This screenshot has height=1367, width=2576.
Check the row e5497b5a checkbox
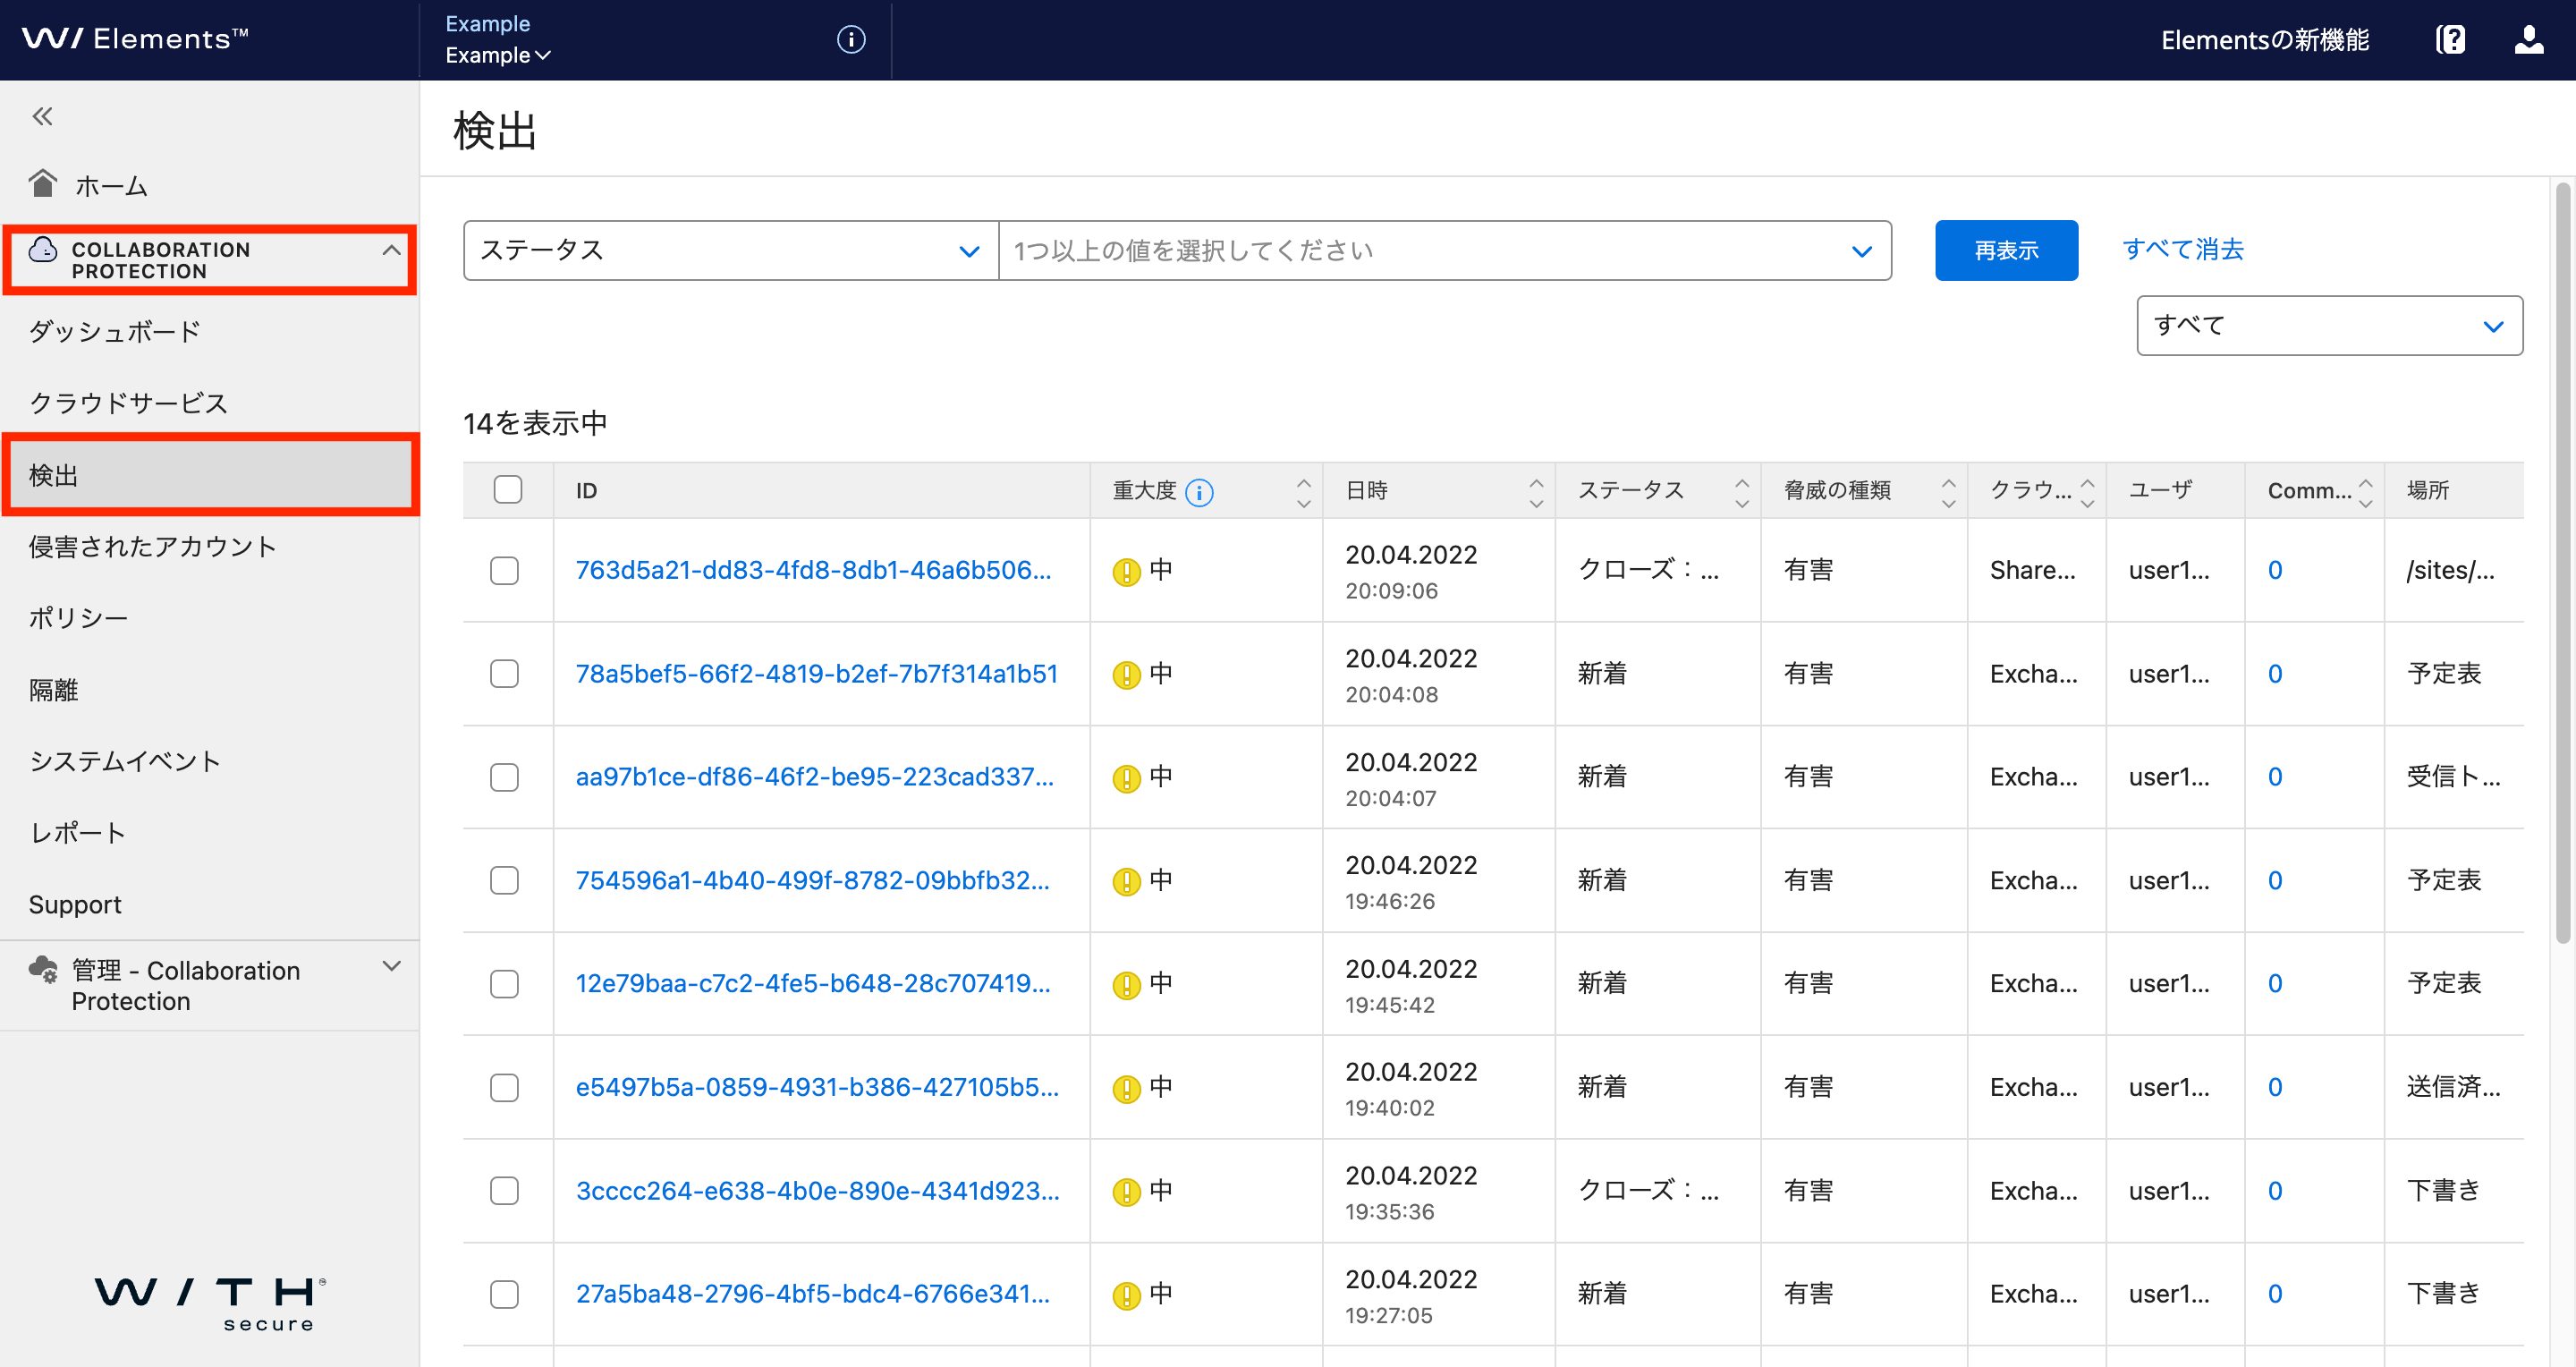coord(505,1088)
